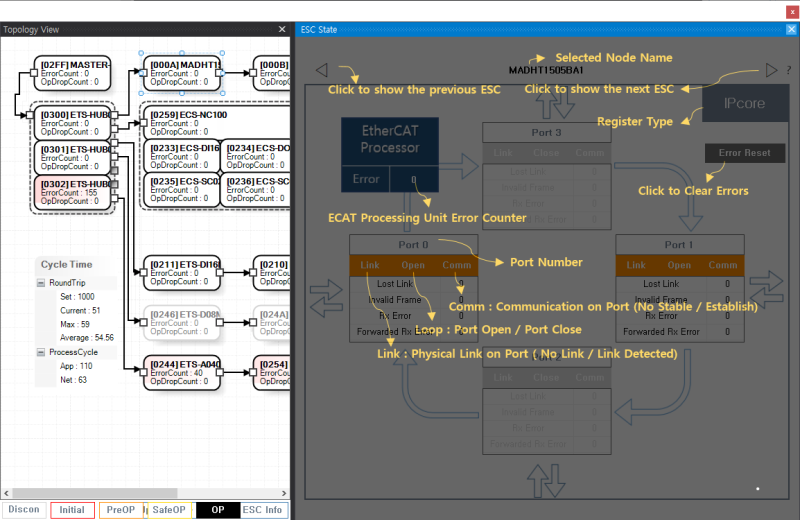This screenshot has width=800, height=520.
Task: Select the [02FF] MASTER node
Action: pyautogui.click(x=72, y=72)
